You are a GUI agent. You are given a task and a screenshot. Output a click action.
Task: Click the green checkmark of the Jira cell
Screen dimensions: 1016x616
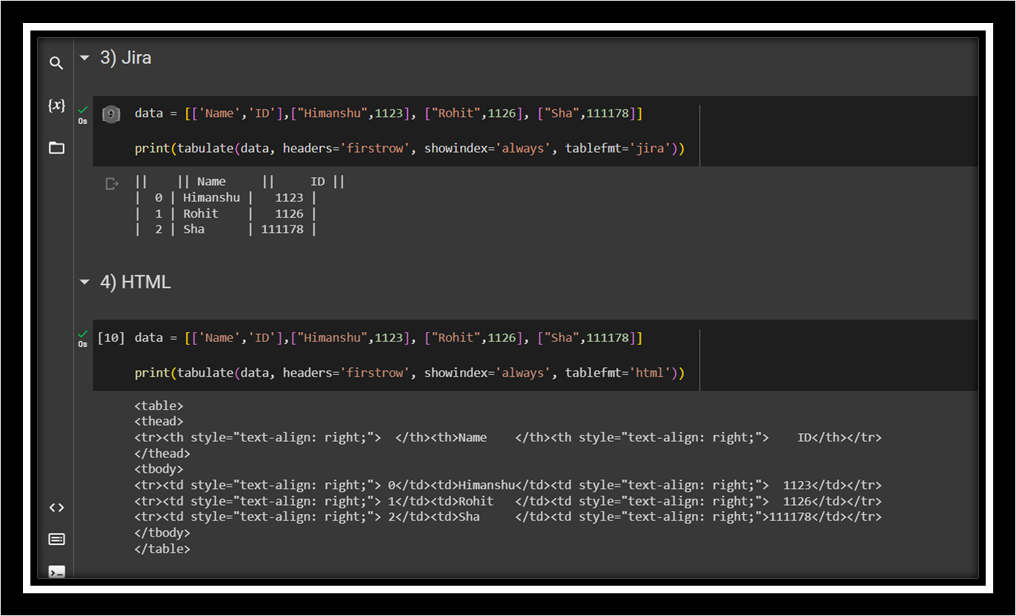click(x=83, y=110)
